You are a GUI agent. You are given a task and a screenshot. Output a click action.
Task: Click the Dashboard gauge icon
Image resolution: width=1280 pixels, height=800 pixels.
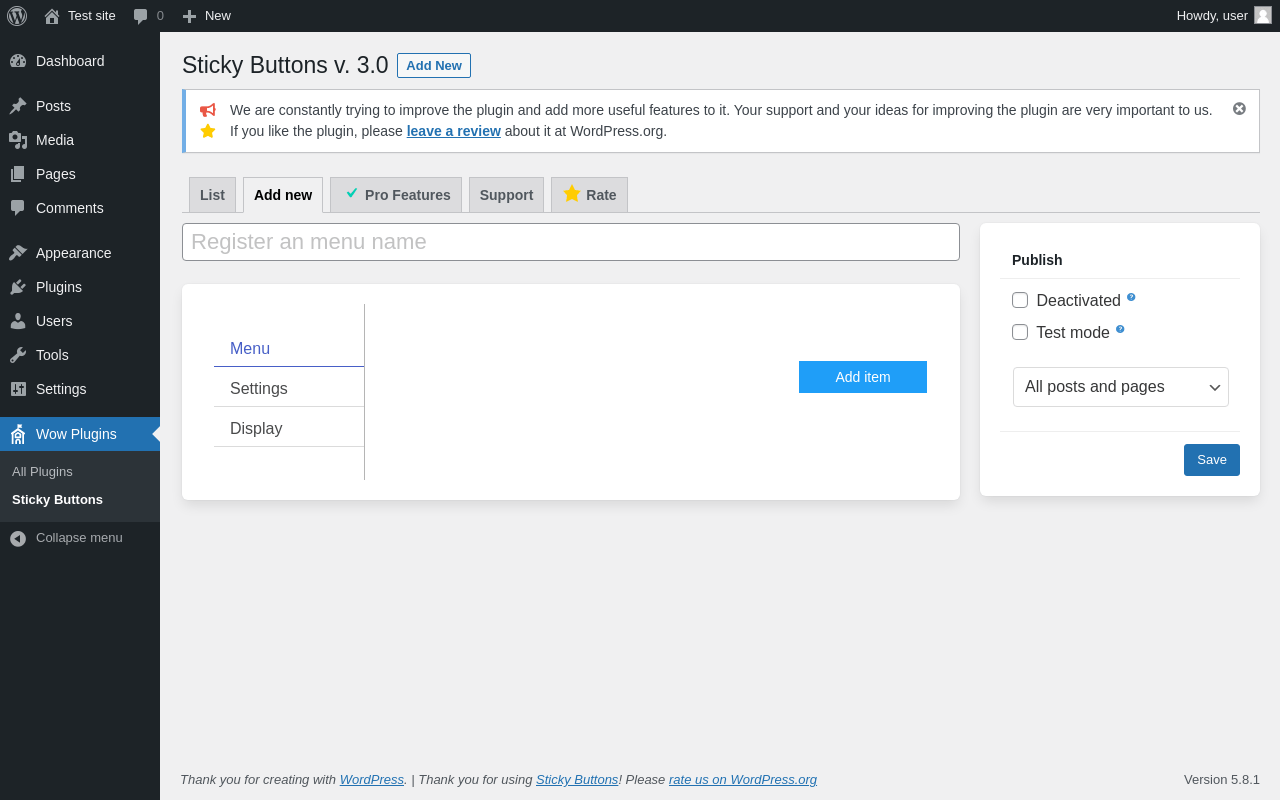[x=18, y=61]
